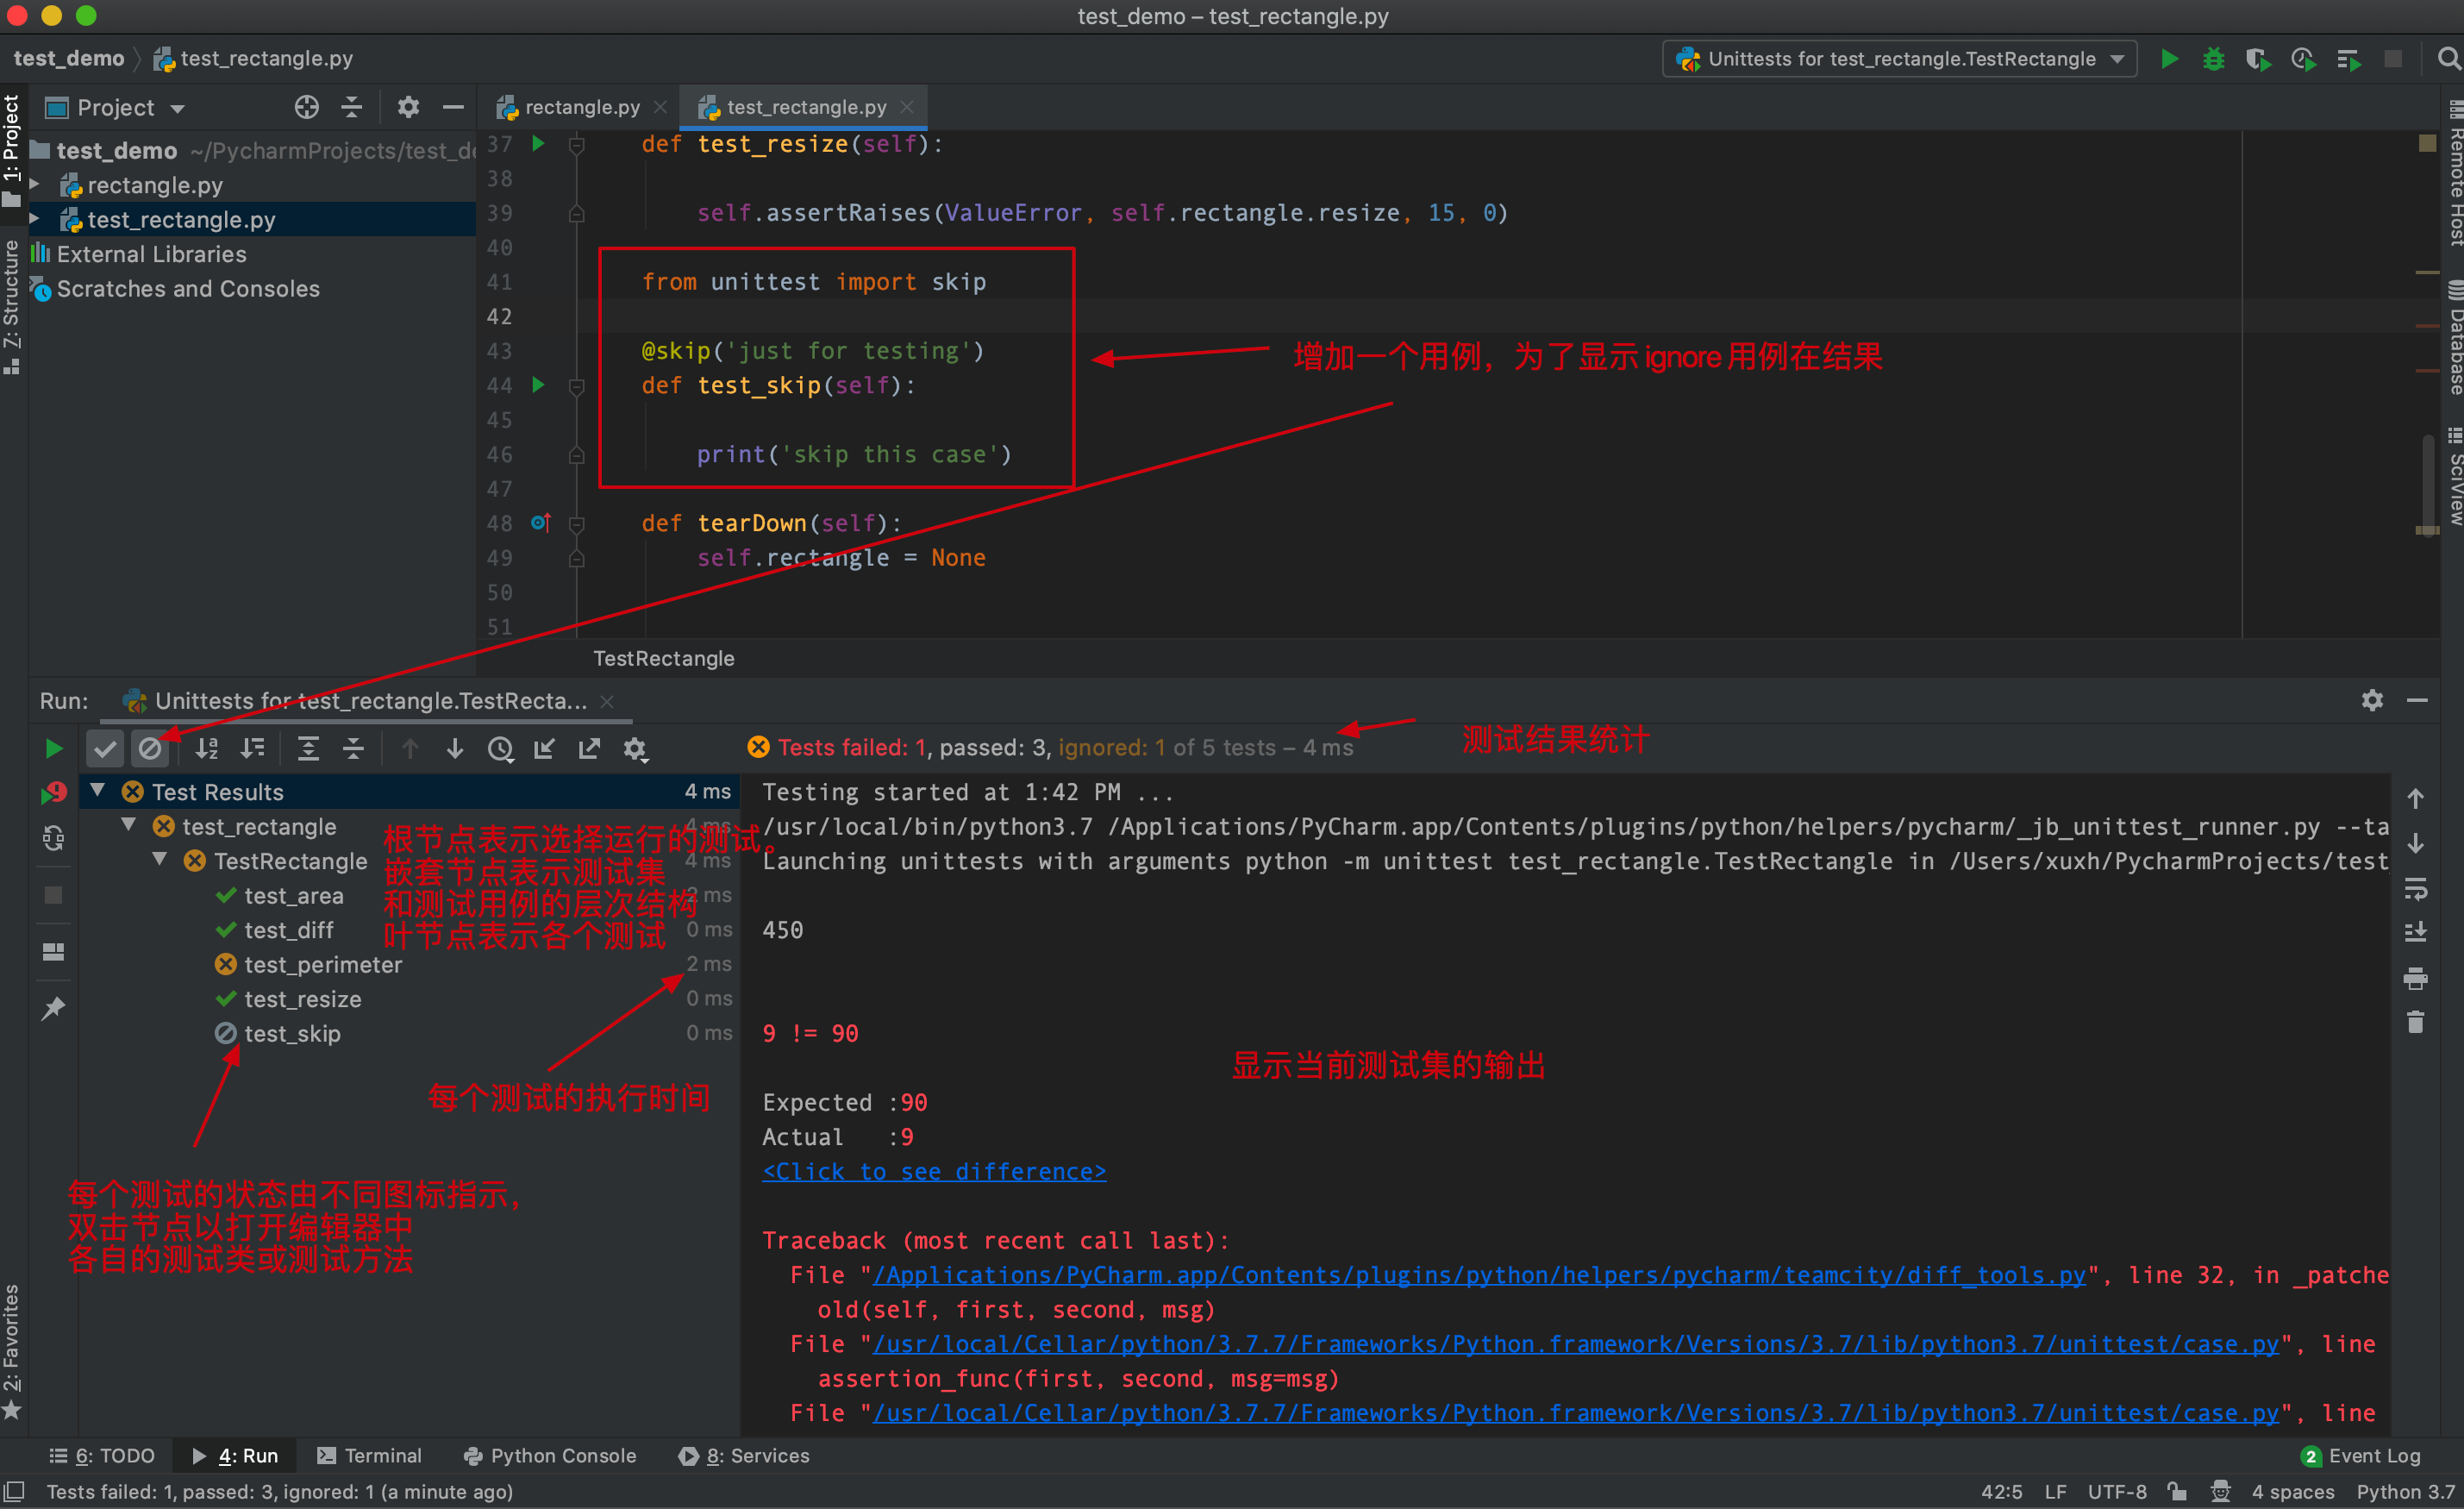Run with coverage icon
The image size is (2464, 1509).
point(2257,59)
